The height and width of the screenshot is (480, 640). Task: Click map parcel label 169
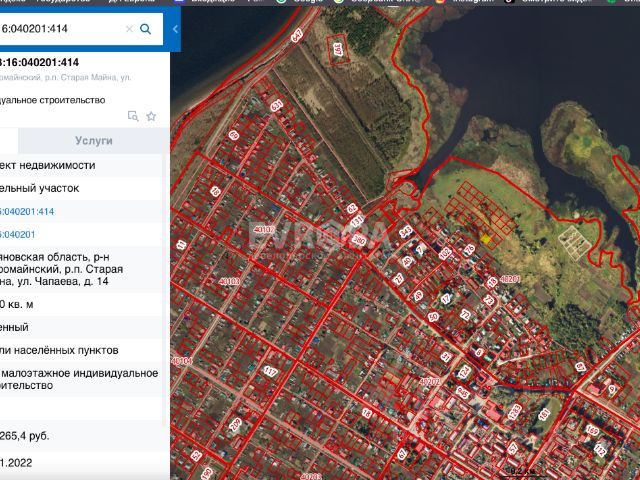pos(592,430)
